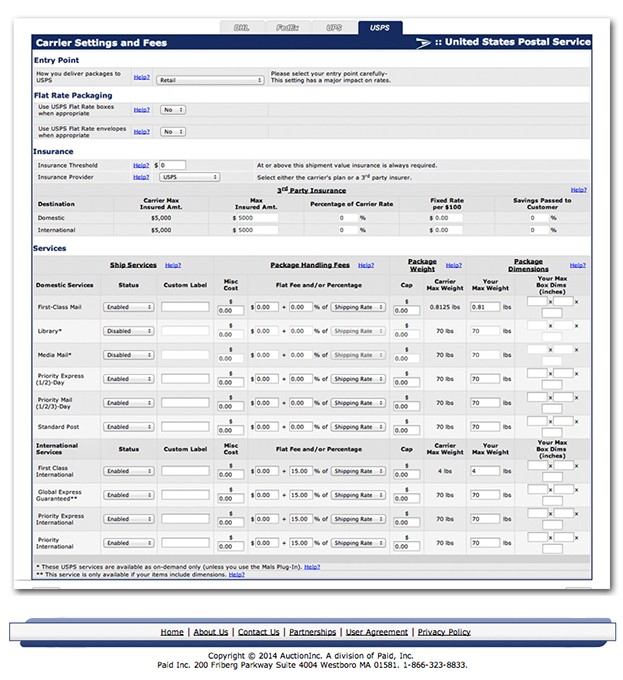Open the User Agreement footer link

[377, 632]
